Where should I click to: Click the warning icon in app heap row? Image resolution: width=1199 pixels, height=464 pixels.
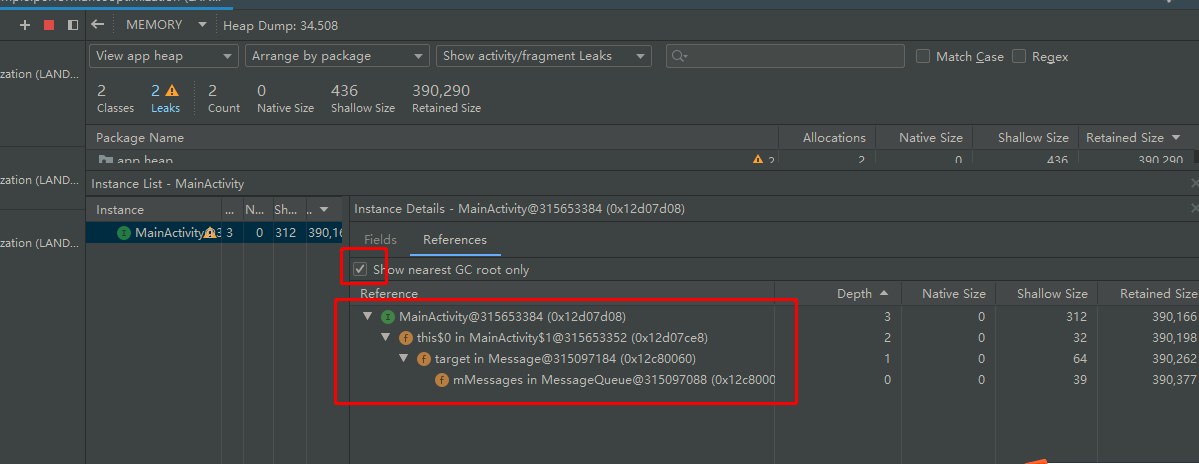pos(758,159)
